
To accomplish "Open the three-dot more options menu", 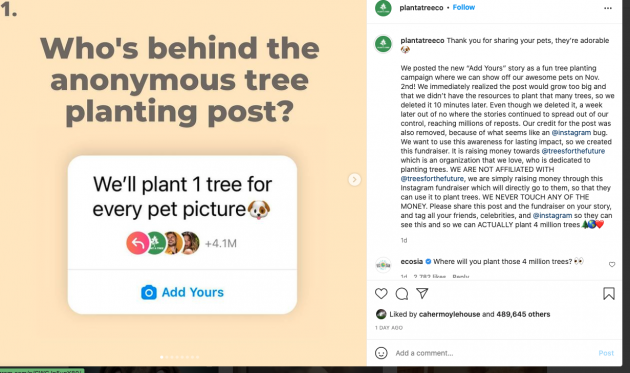I will 608,8.
